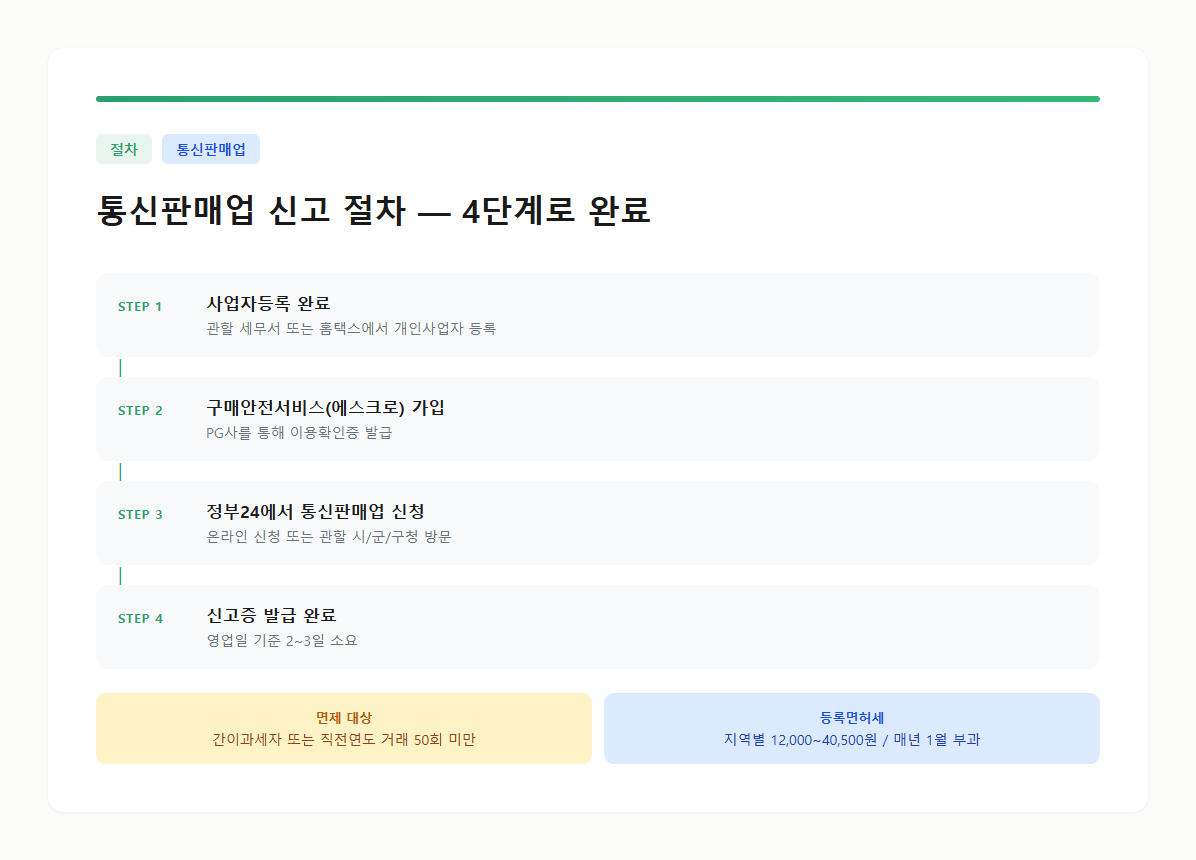Expand the connector below STEP 3
1196x860 pixels.
tap(120, 575)
